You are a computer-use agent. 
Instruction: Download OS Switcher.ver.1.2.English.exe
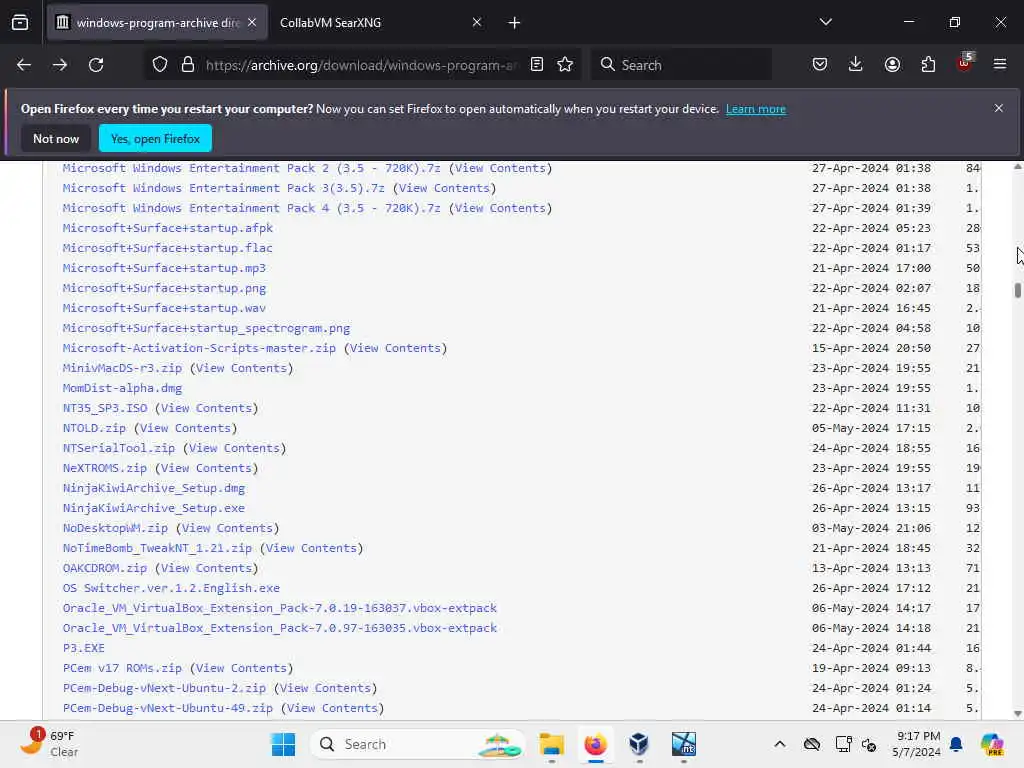(171, 588)
